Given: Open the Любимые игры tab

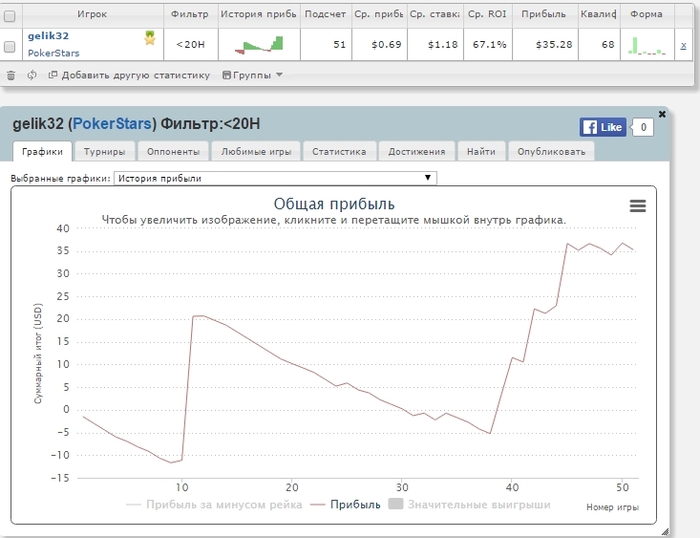Looking at the screenshot, I should (256, 152).
